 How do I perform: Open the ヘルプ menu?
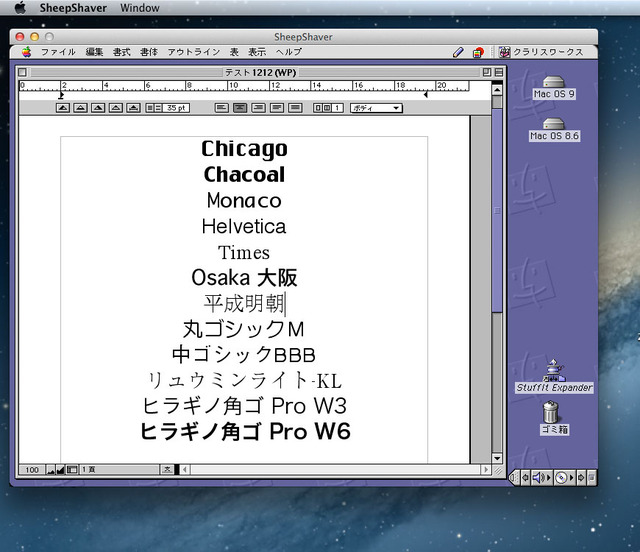(x=289, y=52)
